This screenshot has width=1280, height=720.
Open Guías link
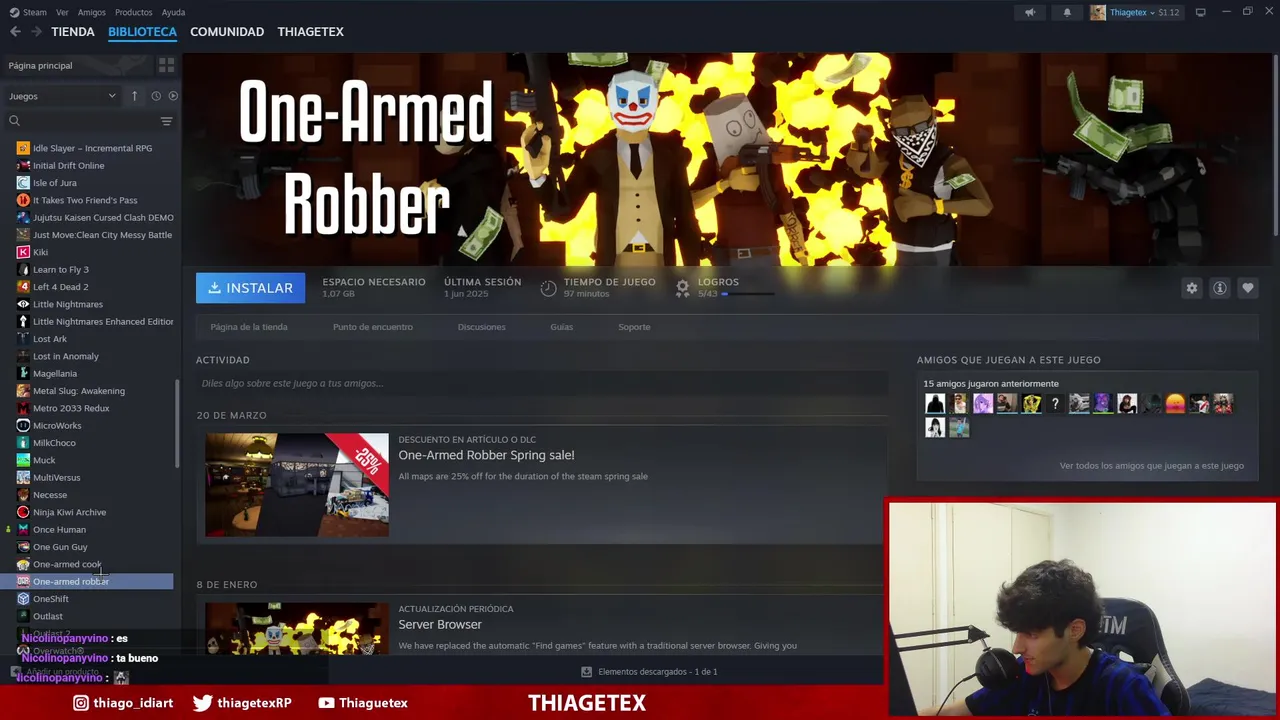tap(562, 327)
